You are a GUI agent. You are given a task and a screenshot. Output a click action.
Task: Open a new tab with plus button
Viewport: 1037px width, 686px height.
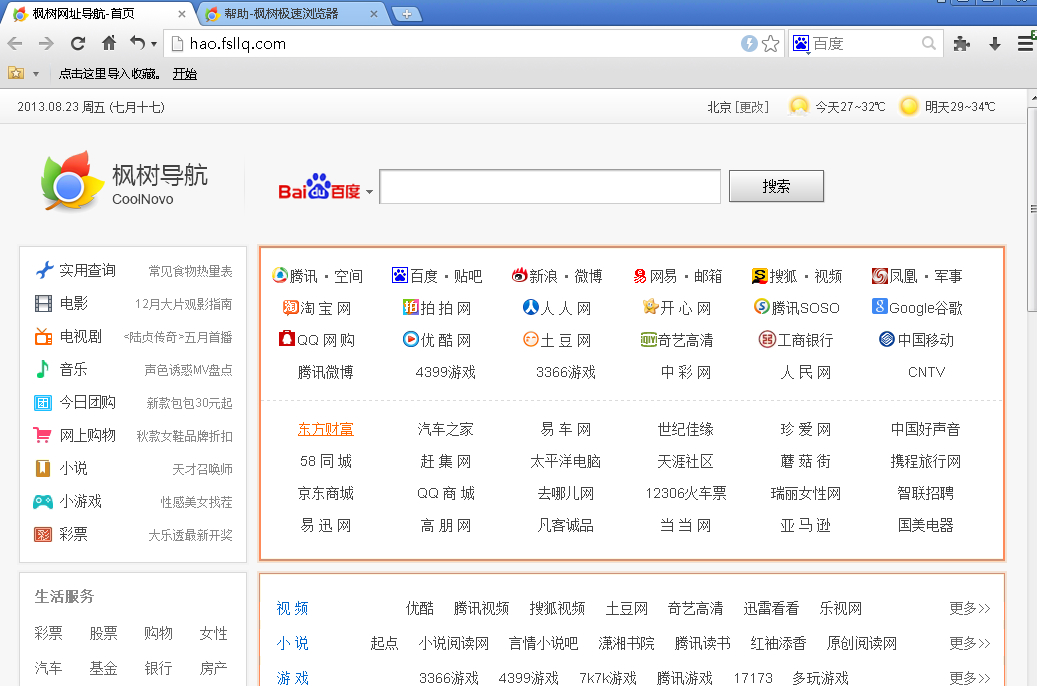[407, 14]
